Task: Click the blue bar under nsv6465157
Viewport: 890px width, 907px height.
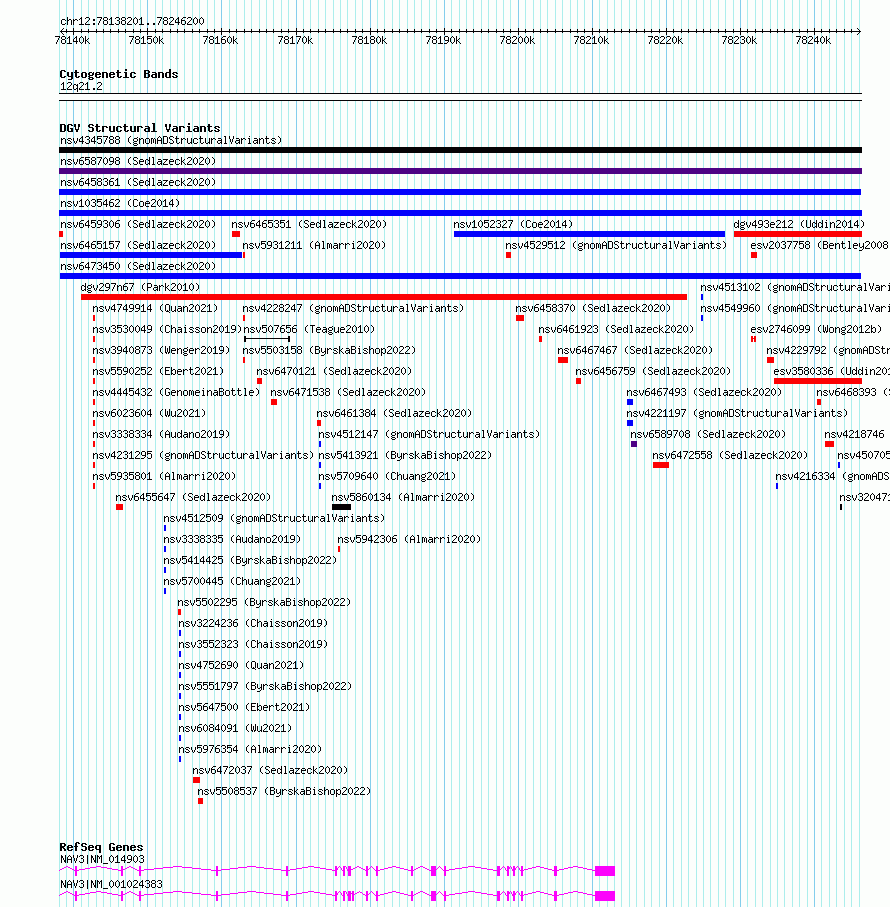Action: 151,255
